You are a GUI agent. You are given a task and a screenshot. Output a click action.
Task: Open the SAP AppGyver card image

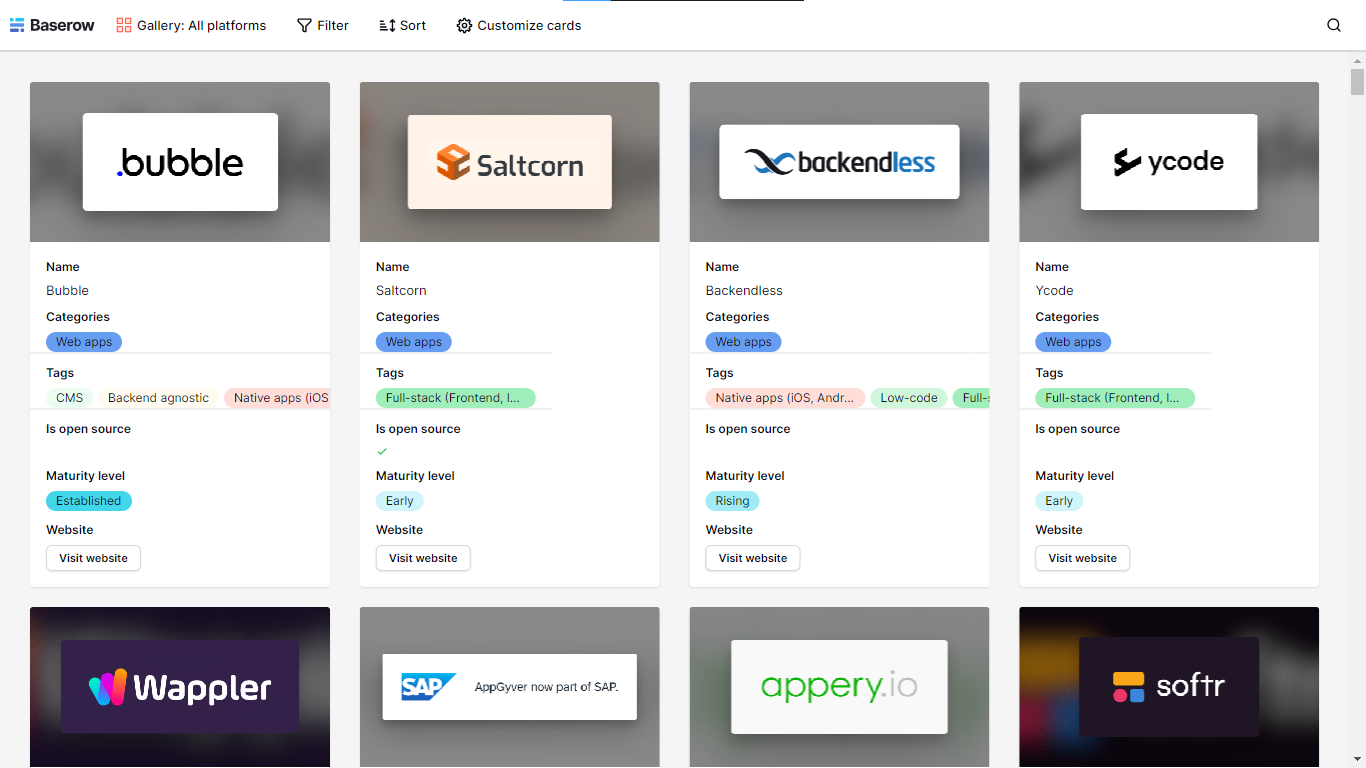[510, 687]
